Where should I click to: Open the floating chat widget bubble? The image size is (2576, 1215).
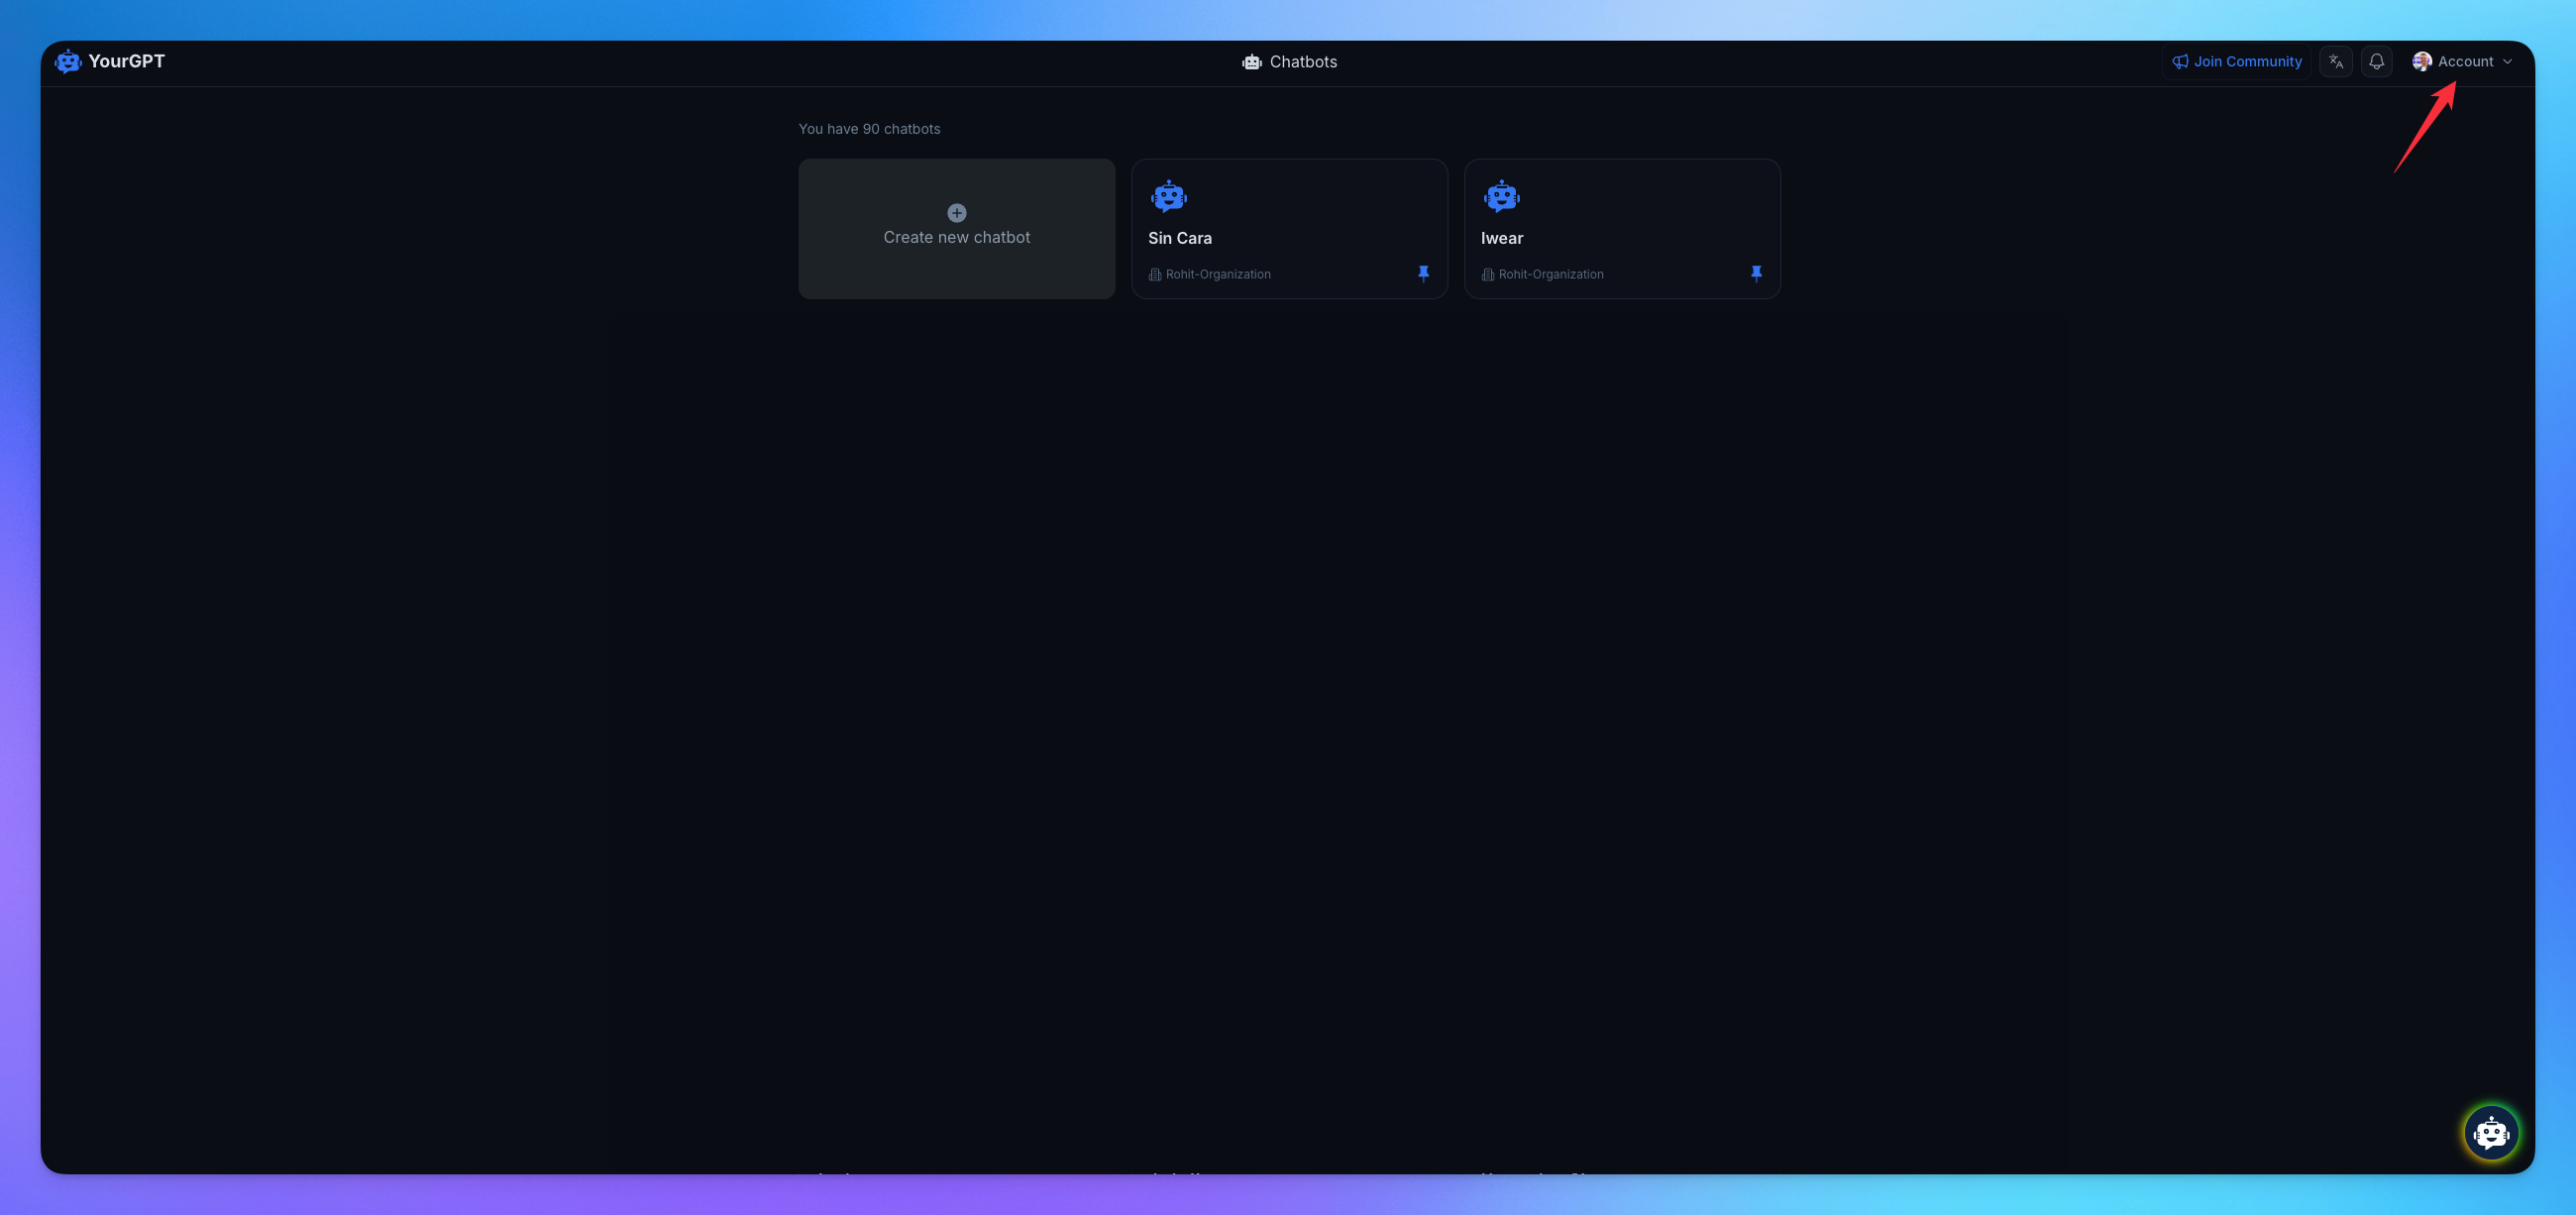click(x=2490, y=1133)
